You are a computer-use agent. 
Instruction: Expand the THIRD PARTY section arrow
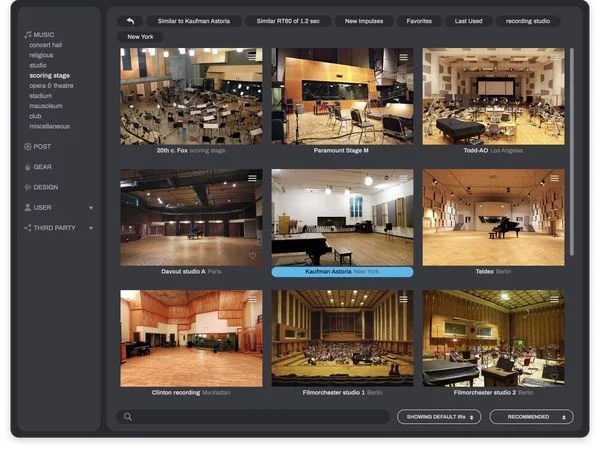click(91, 228)
